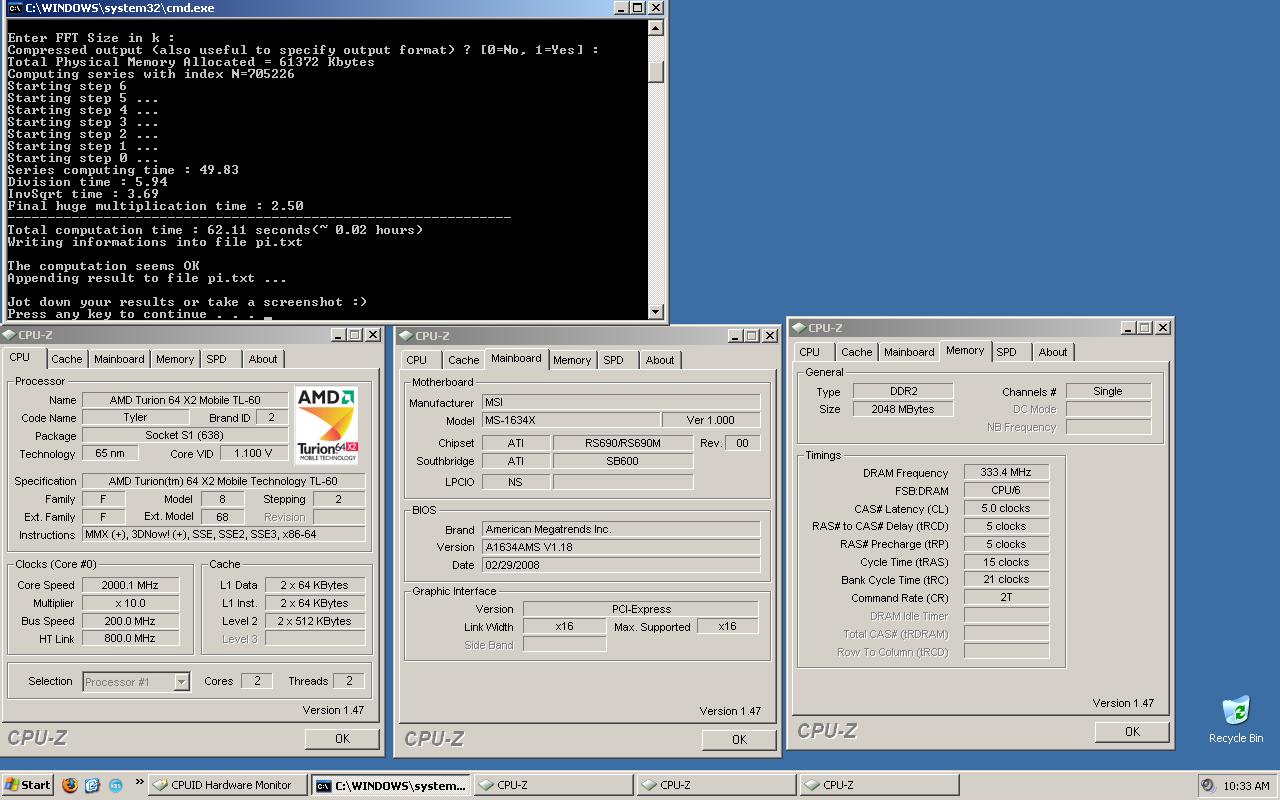Click the Name field AMD Turion 64 X2 Mobile TL-60
Screen dimensions: 1280x800
(185, 400)
